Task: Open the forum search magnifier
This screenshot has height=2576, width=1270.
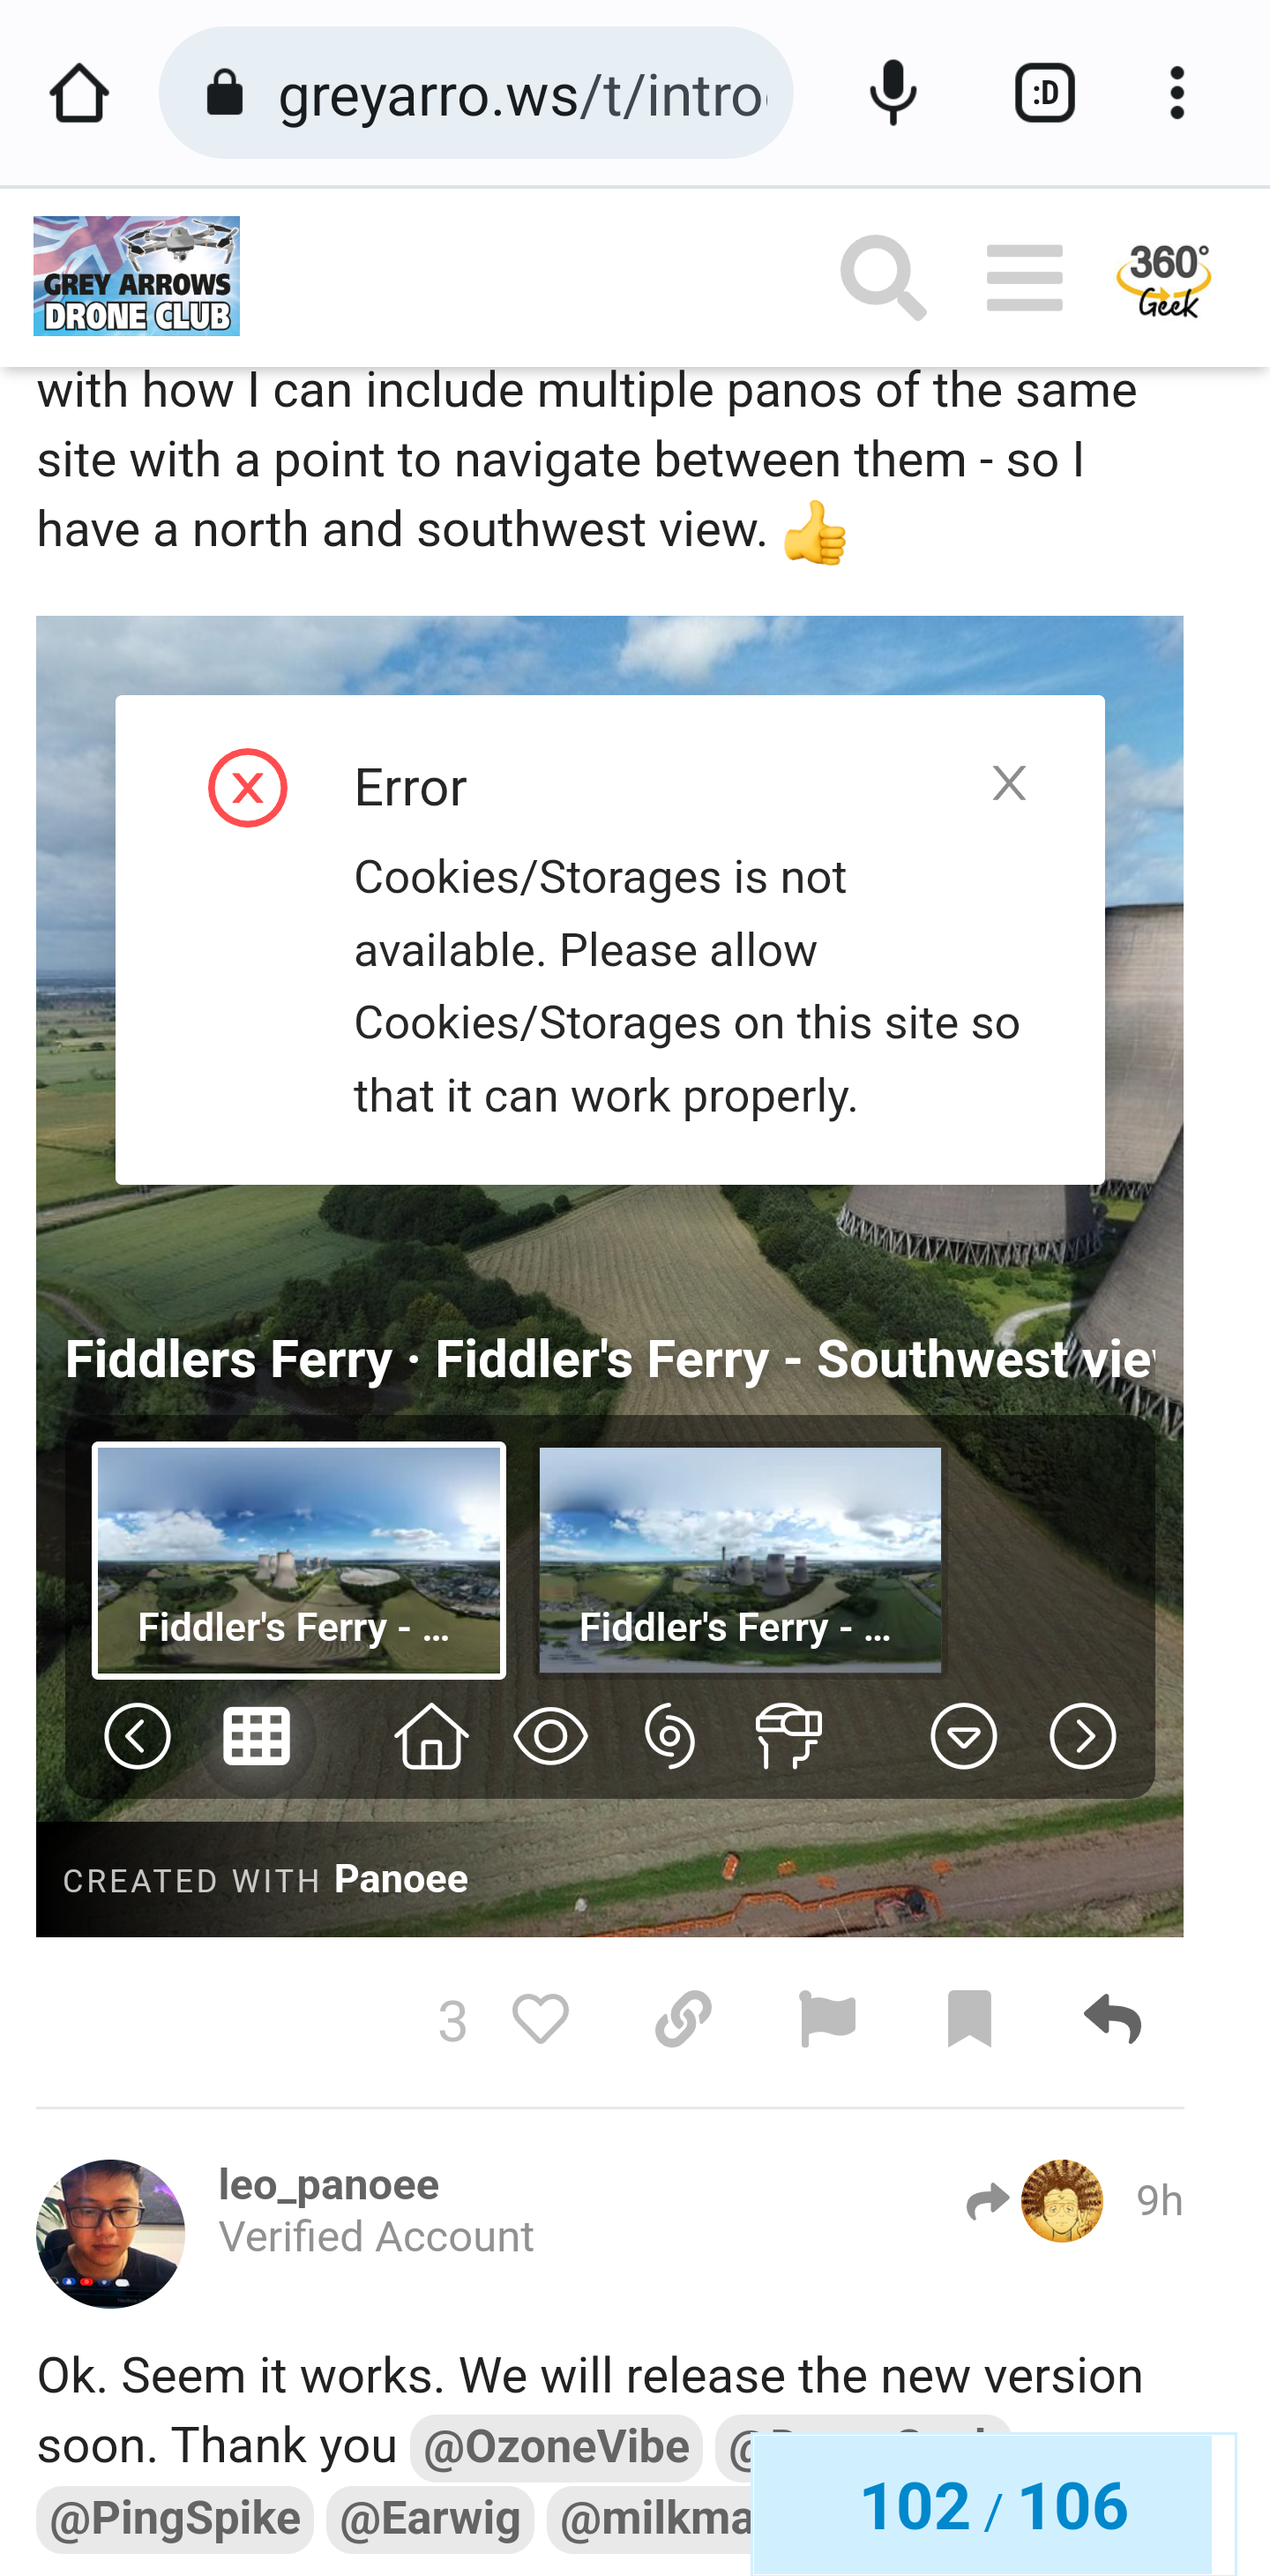Action: (x=883, y=277)
